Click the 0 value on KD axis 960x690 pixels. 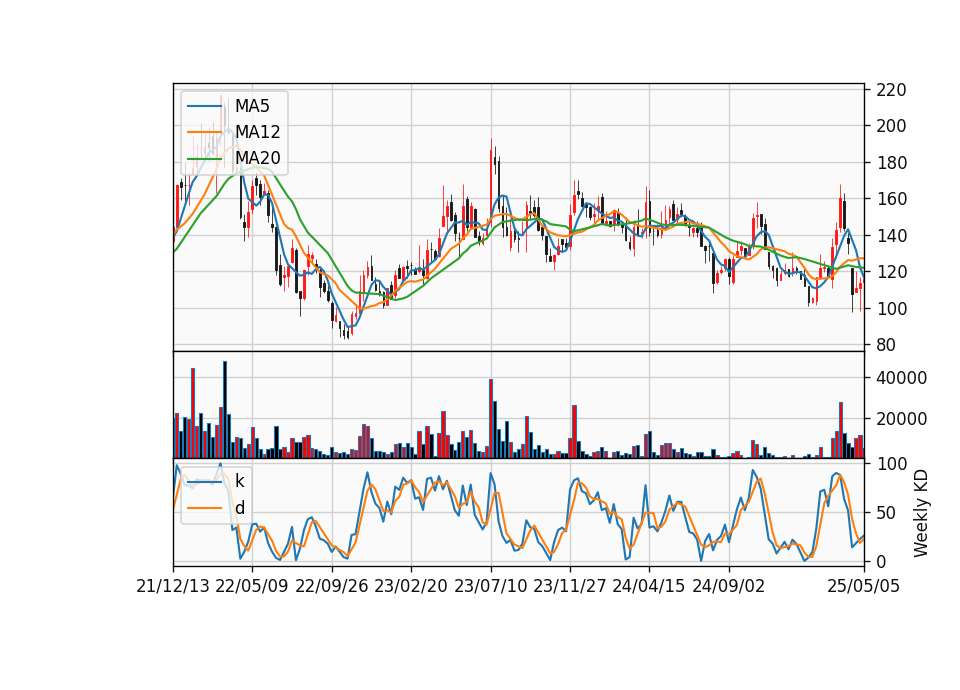click(881, 561)
